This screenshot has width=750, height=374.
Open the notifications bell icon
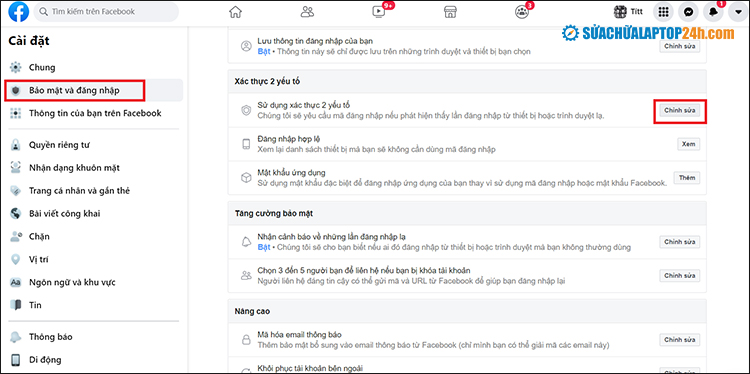[x=713, y=12]
